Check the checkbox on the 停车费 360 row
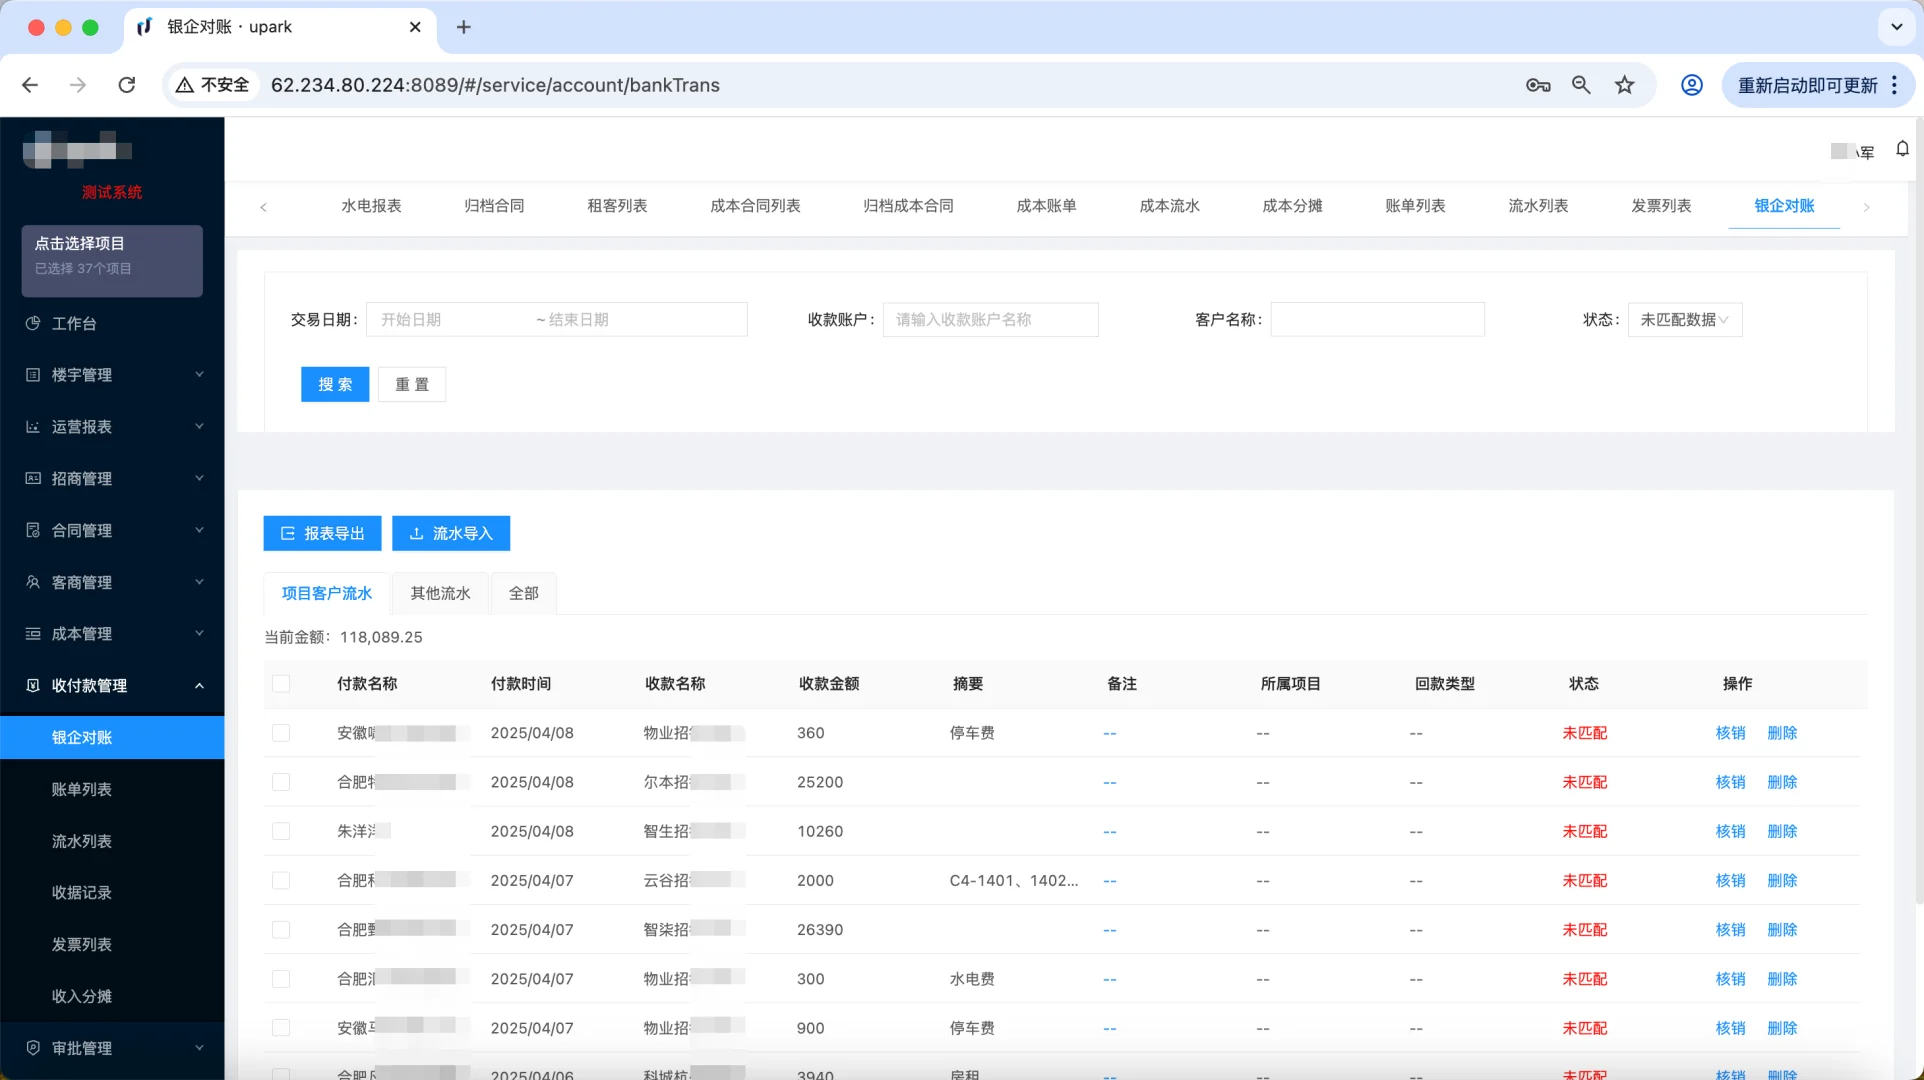Screen dimensions: 1924x1080 281,732
